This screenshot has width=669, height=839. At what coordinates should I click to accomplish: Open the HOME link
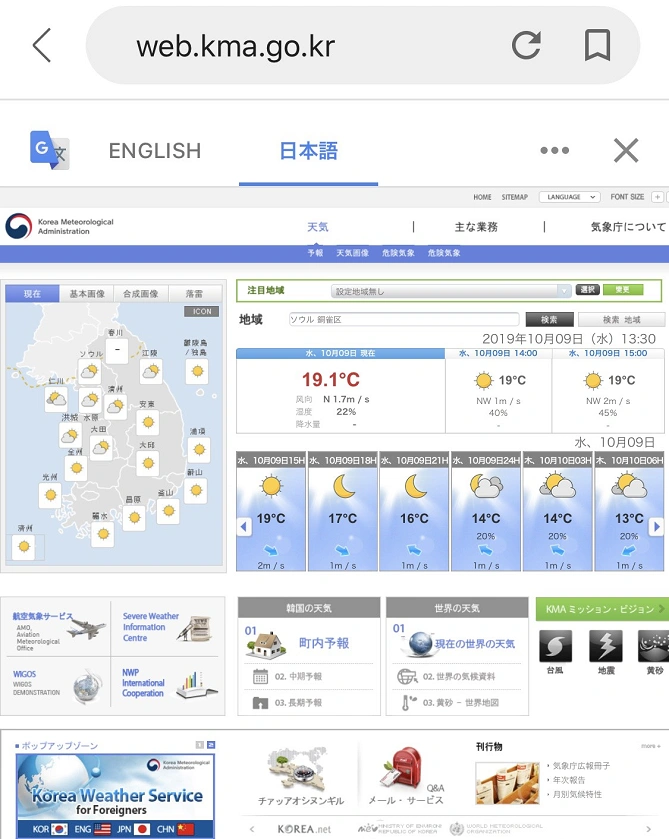click(482, 197)
